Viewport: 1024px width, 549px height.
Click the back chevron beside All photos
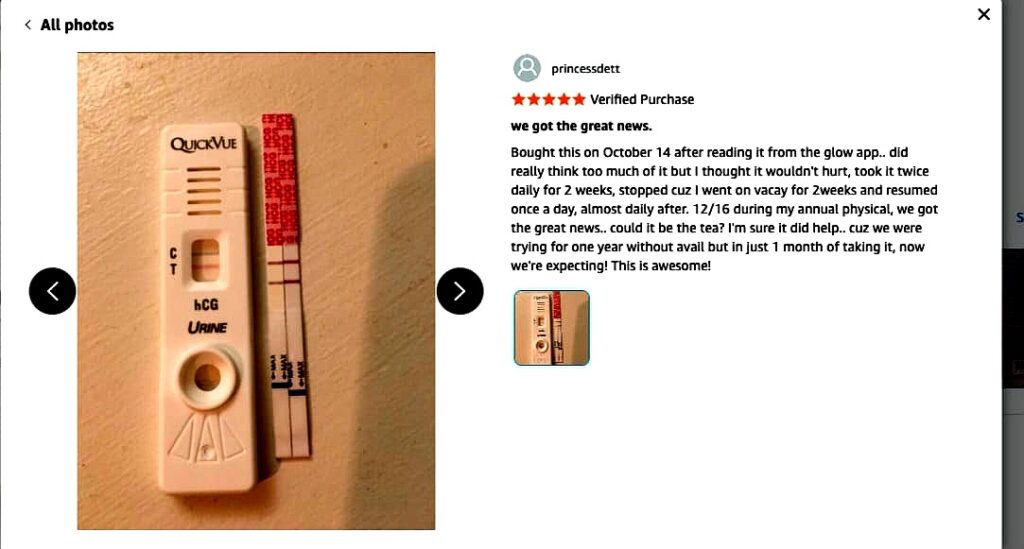28,25
